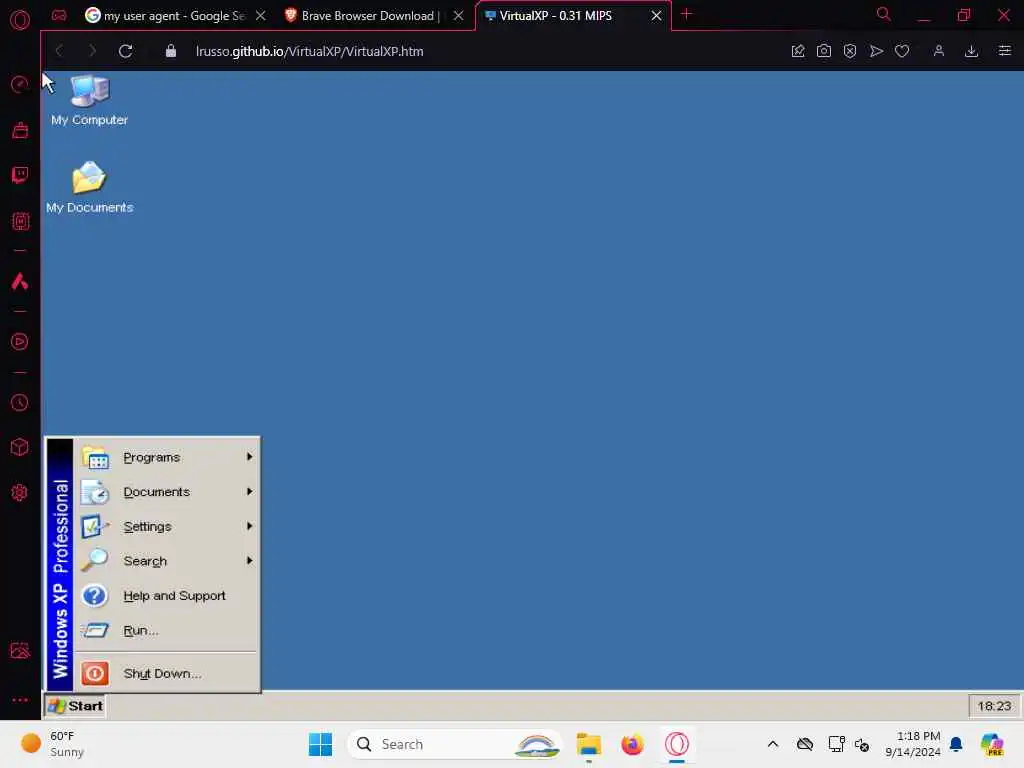The height and width of the screenshot is (768, 1024).
Task: Click the browser forward arrow
Action: (x=91, y=51)
